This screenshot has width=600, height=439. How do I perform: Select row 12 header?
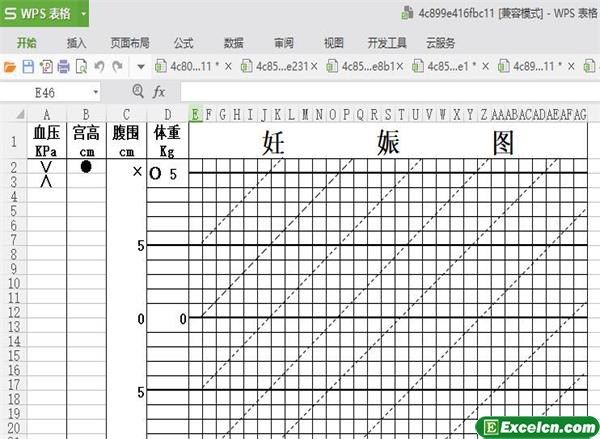pyautogui.click(x=14, y=312)
